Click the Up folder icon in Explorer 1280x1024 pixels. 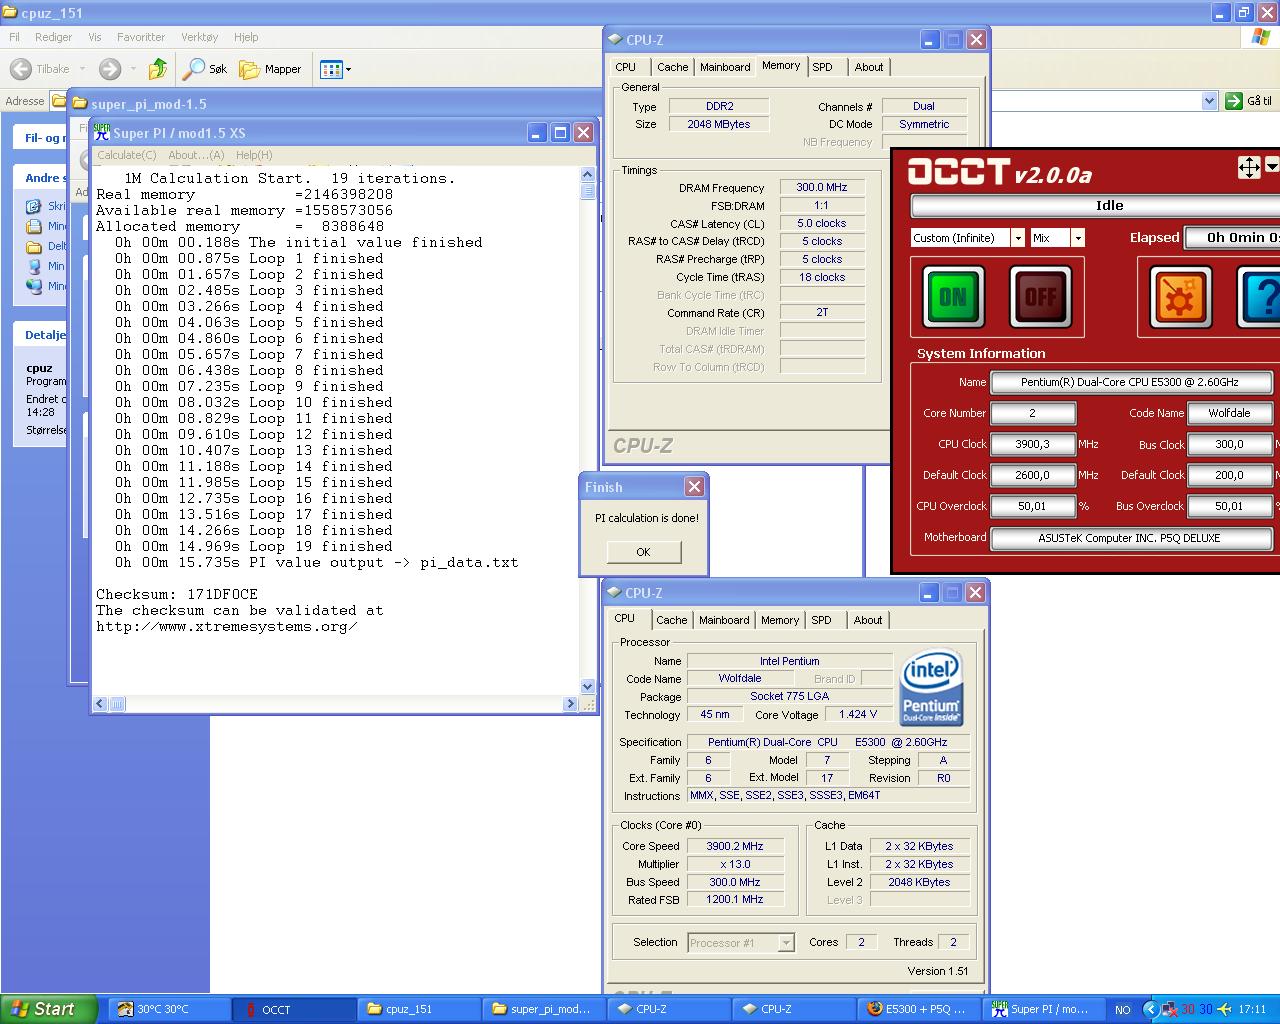tap(158, 69)
